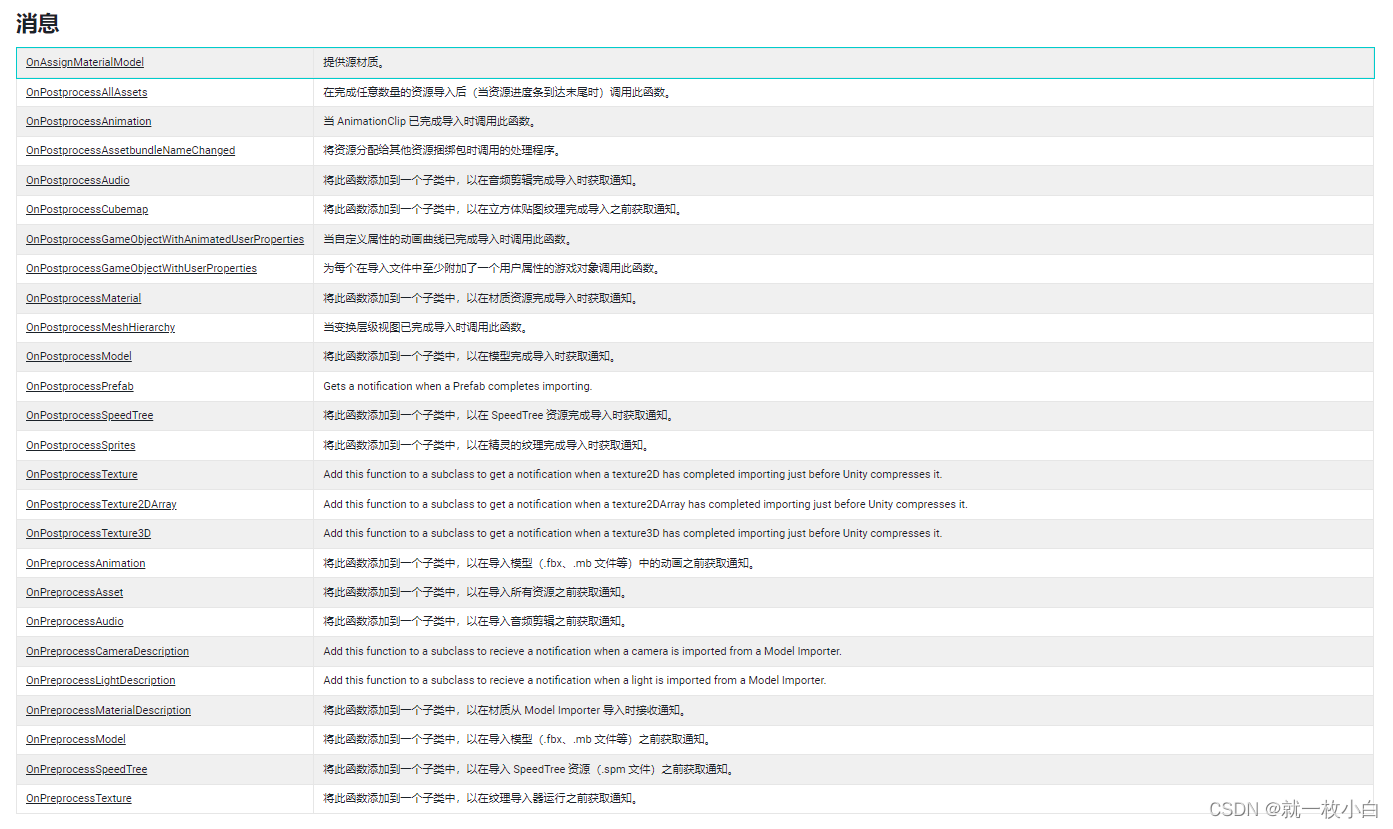The height and width of the screenshot is (829, 1393).
Task: Open the OnPostprocessAssetbundleNameChanged link
Action: click(130, 150)
